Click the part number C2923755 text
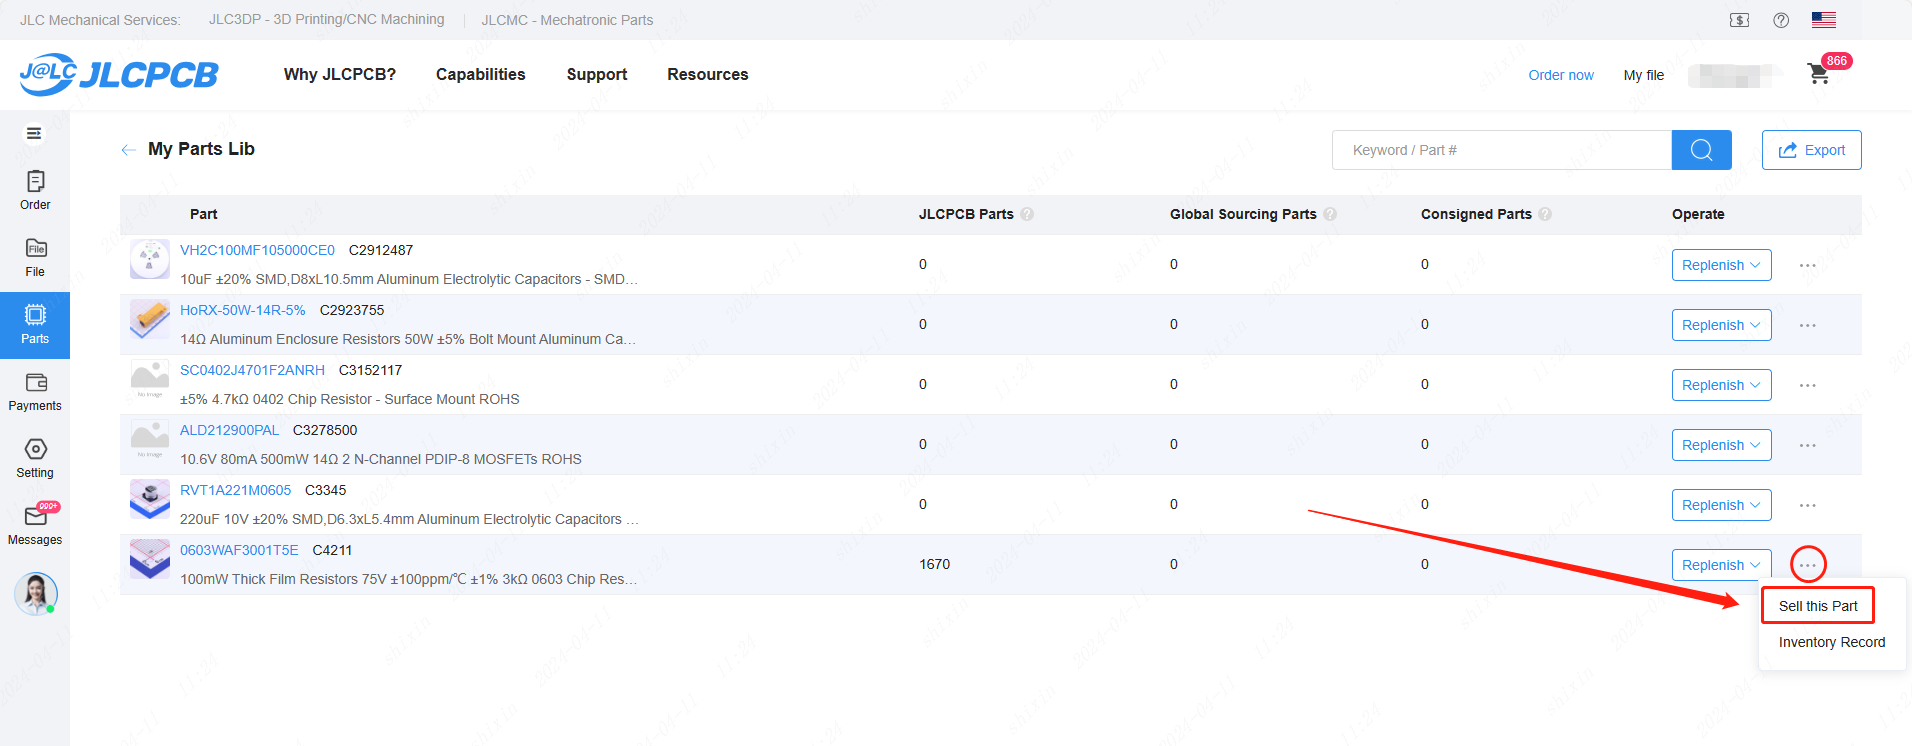Image resolution: width=1912 pixels, height=746 pixels. [352, 310]
